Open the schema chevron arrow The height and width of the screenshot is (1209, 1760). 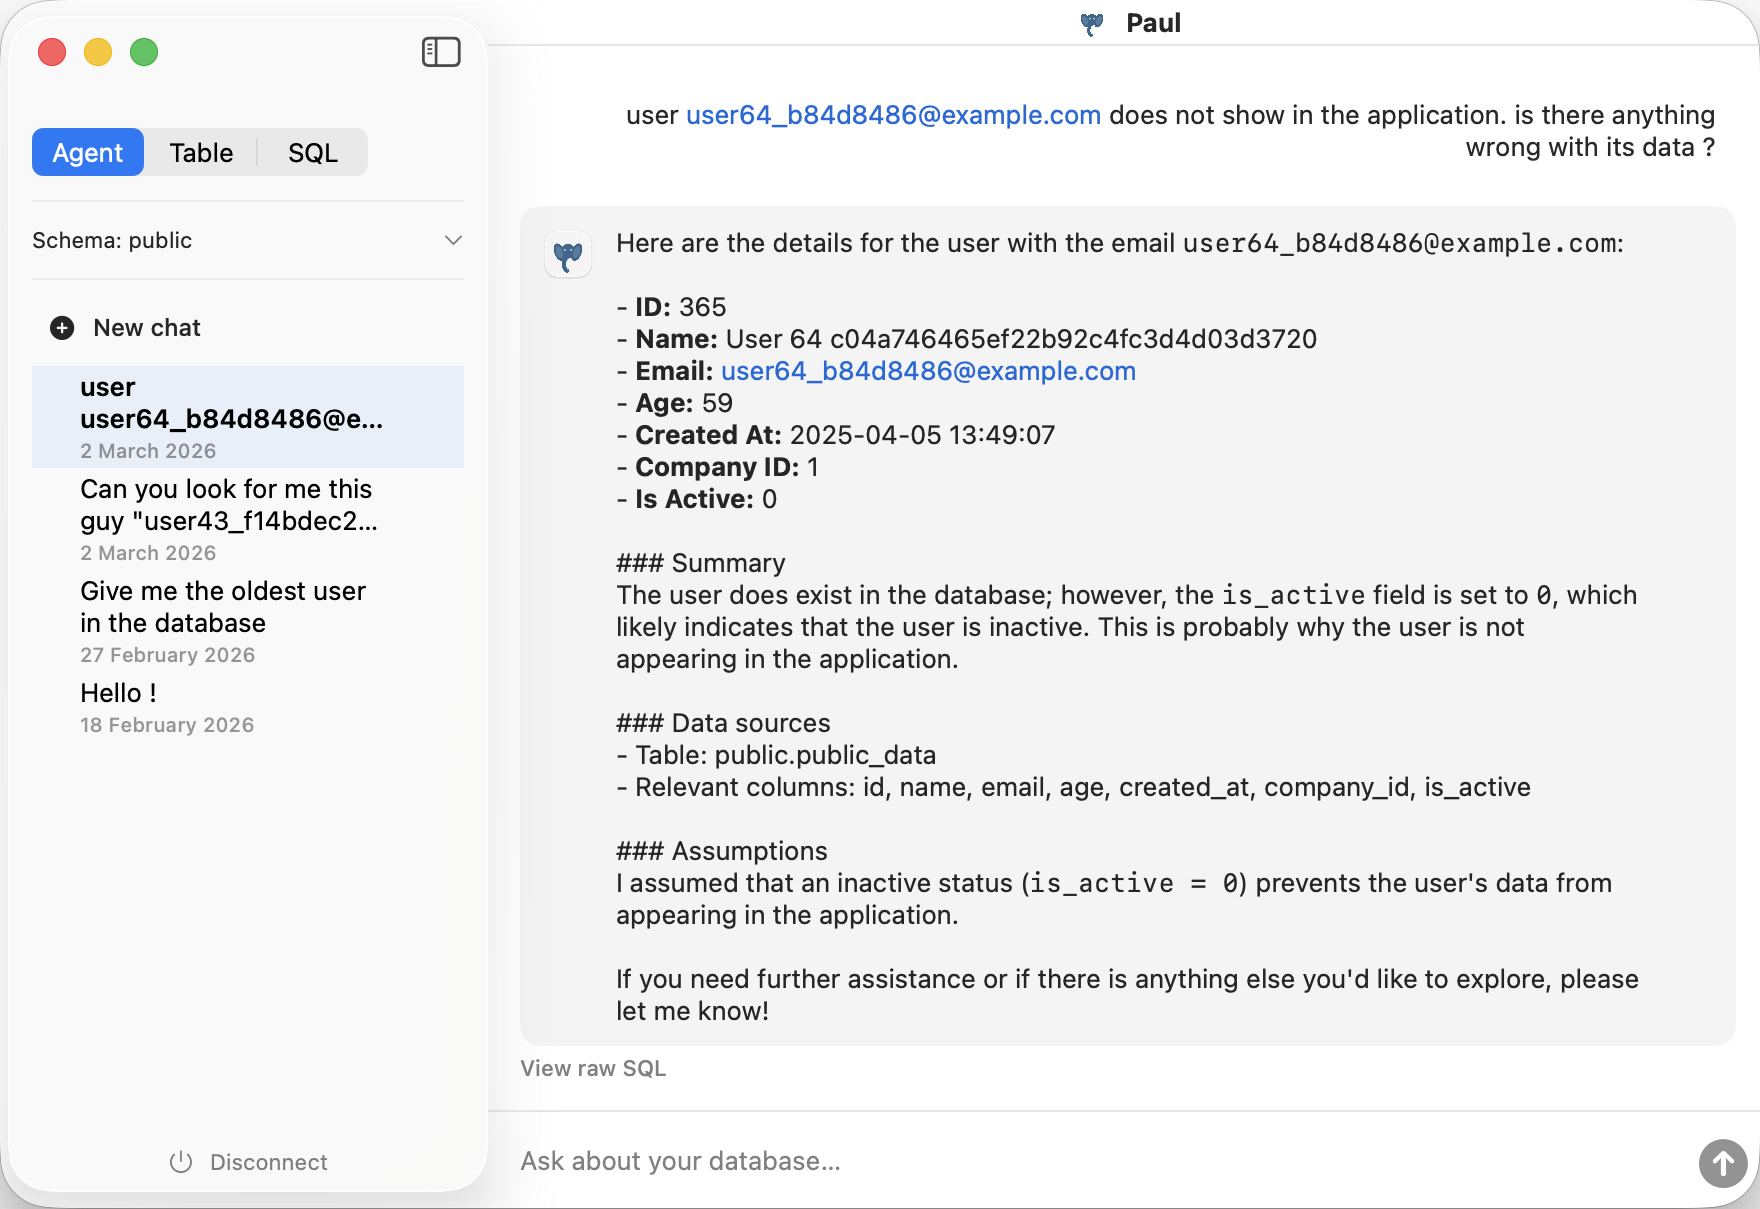pos(453,241)
